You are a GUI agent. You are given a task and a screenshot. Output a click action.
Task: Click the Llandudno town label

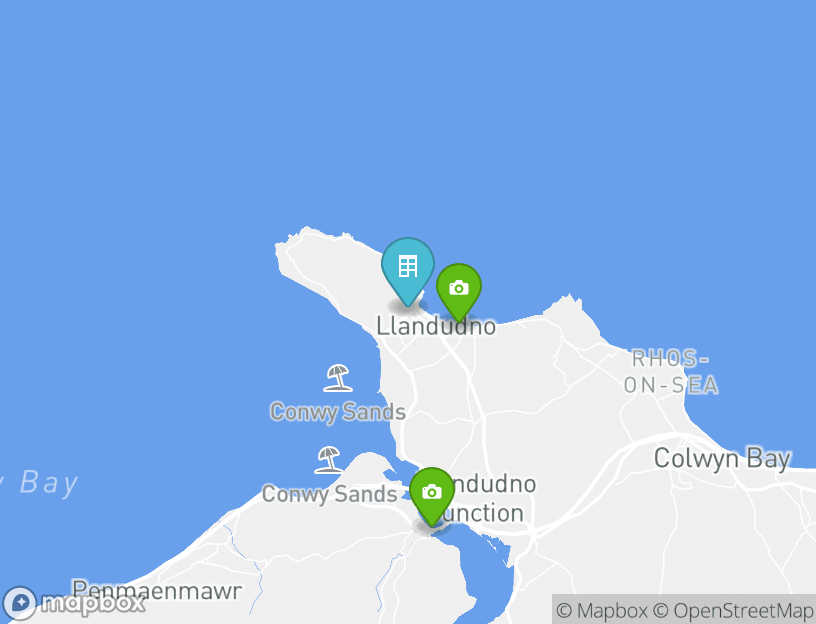pos(436,326)
